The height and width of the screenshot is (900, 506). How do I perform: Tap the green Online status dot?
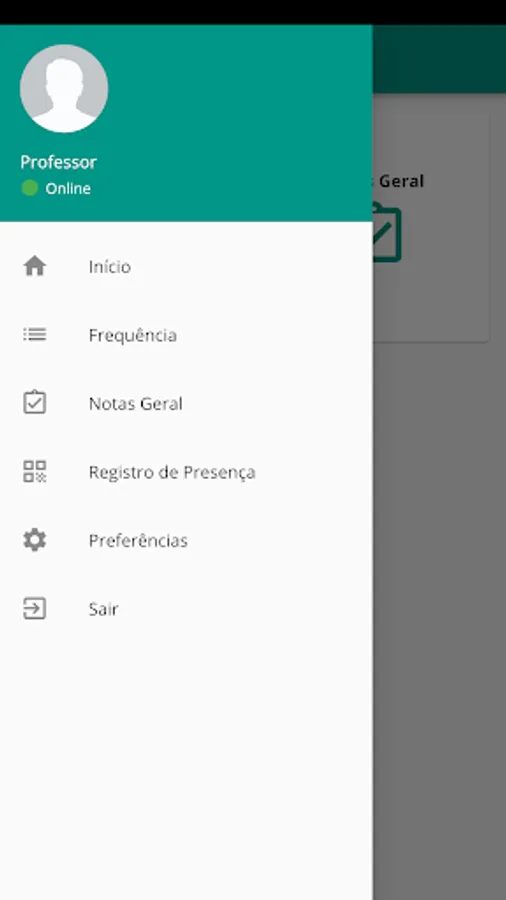point(30,188)
